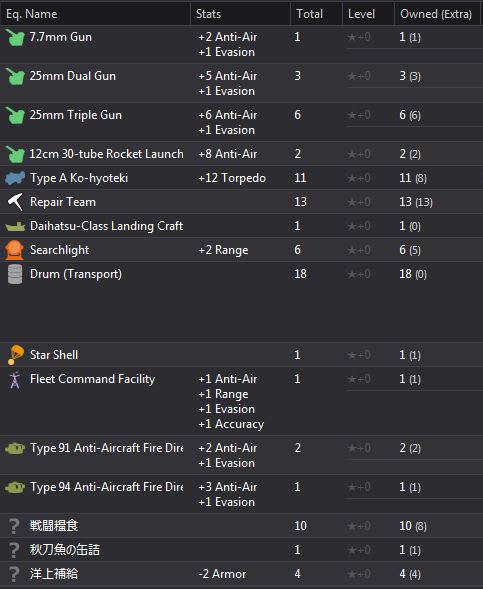
Task: Select the 12cm 30-tube Rocket Launcher row
Action: point(242,154)
